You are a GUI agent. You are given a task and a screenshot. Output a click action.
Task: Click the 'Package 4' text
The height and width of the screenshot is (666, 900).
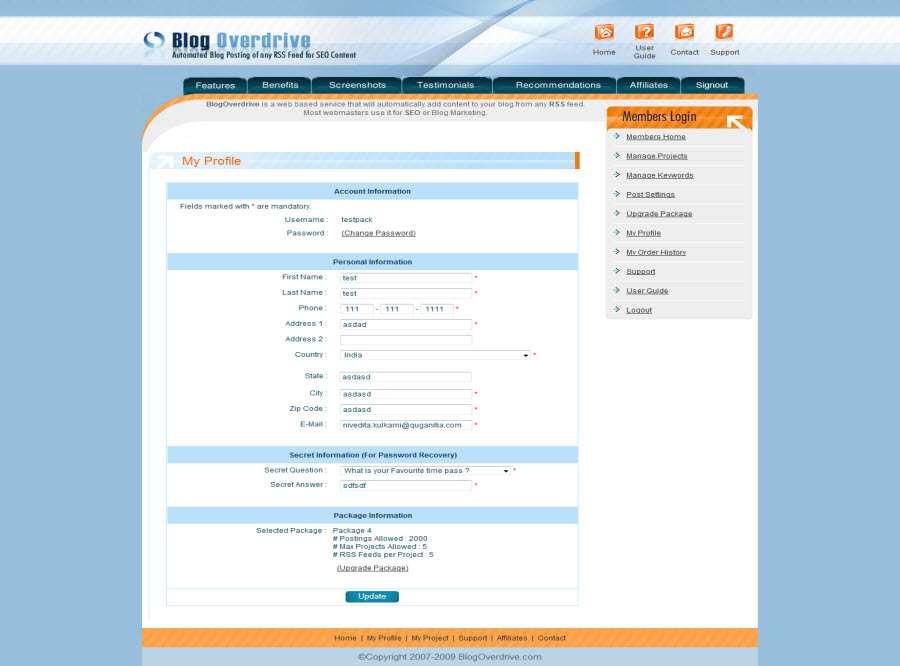pos(352,531)
